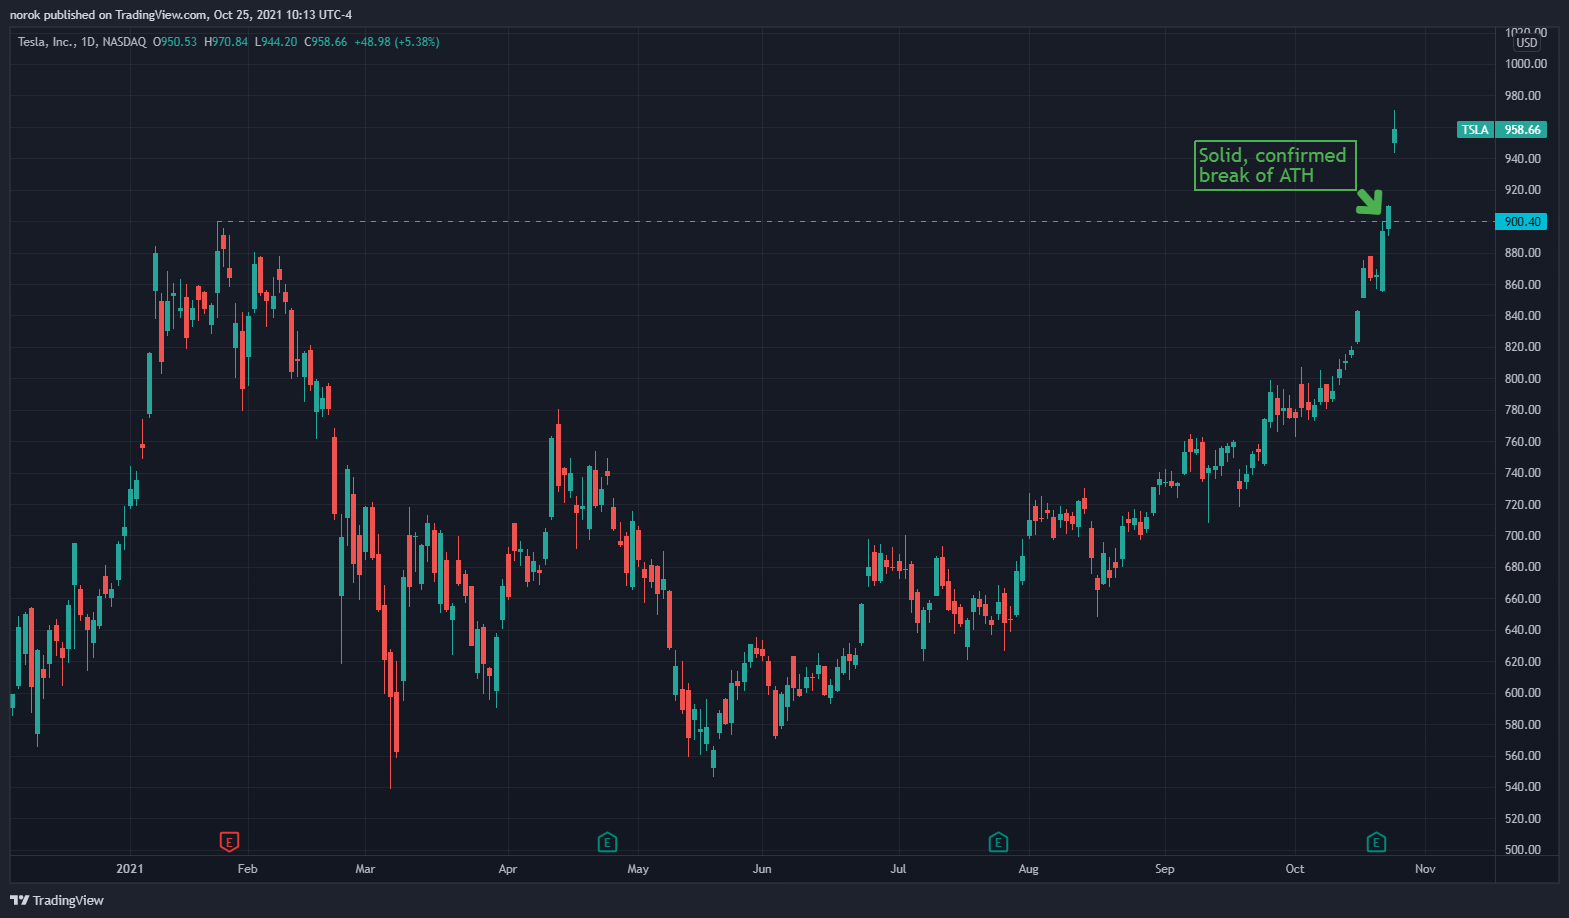Click the low value L944.20

coord(276,42)
